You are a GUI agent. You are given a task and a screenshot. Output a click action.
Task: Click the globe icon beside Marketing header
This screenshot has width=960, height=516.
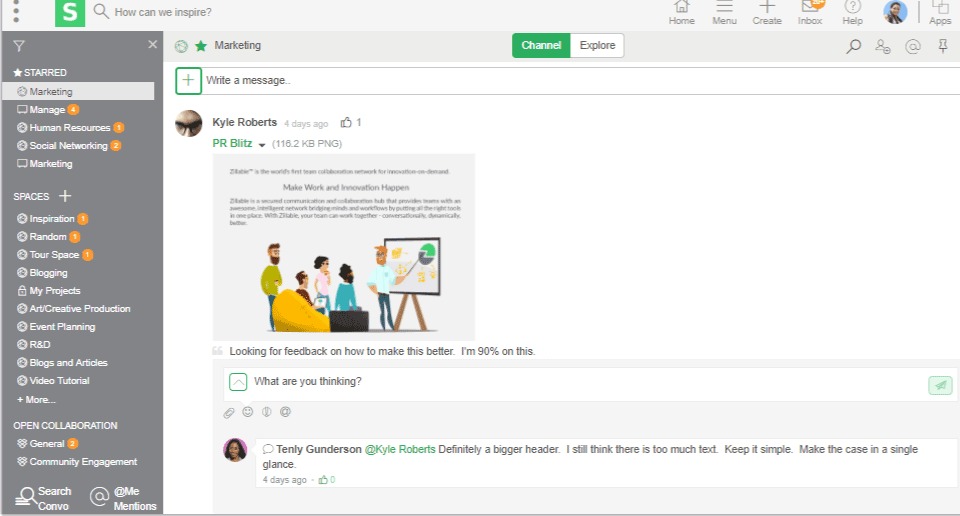(181, 46)
